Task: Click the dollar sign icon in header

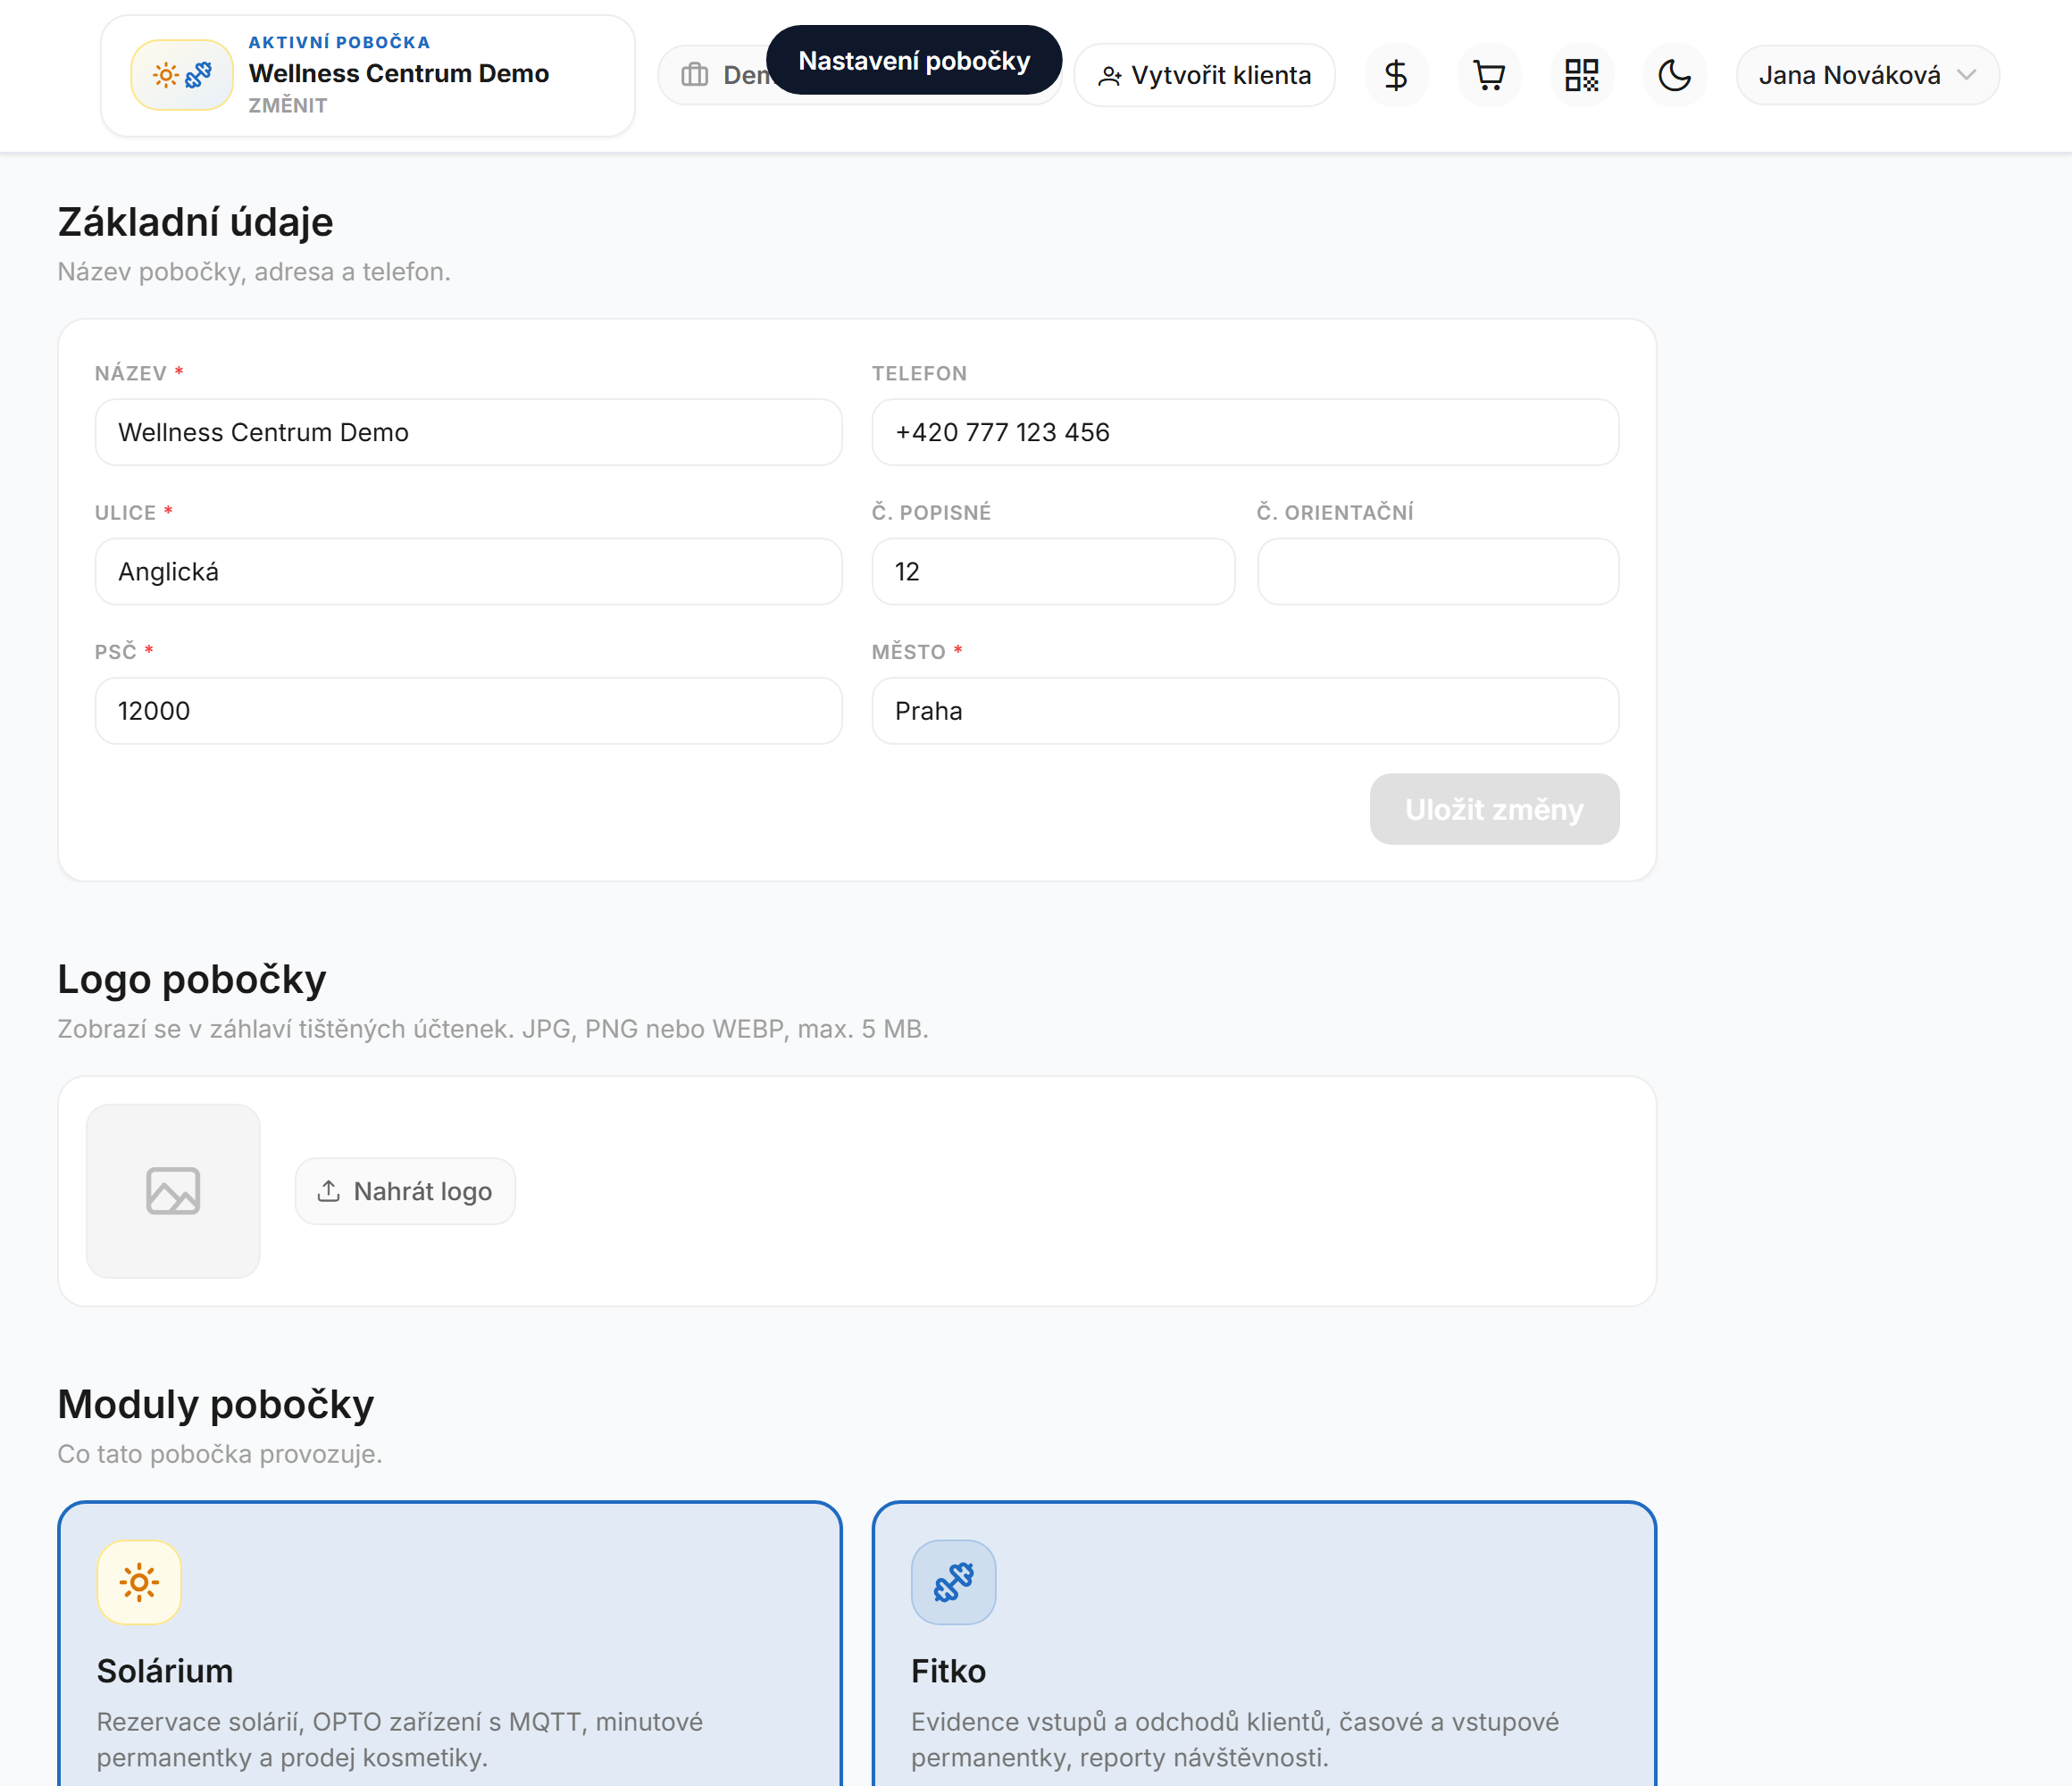Action: (x=1396, y=75)
